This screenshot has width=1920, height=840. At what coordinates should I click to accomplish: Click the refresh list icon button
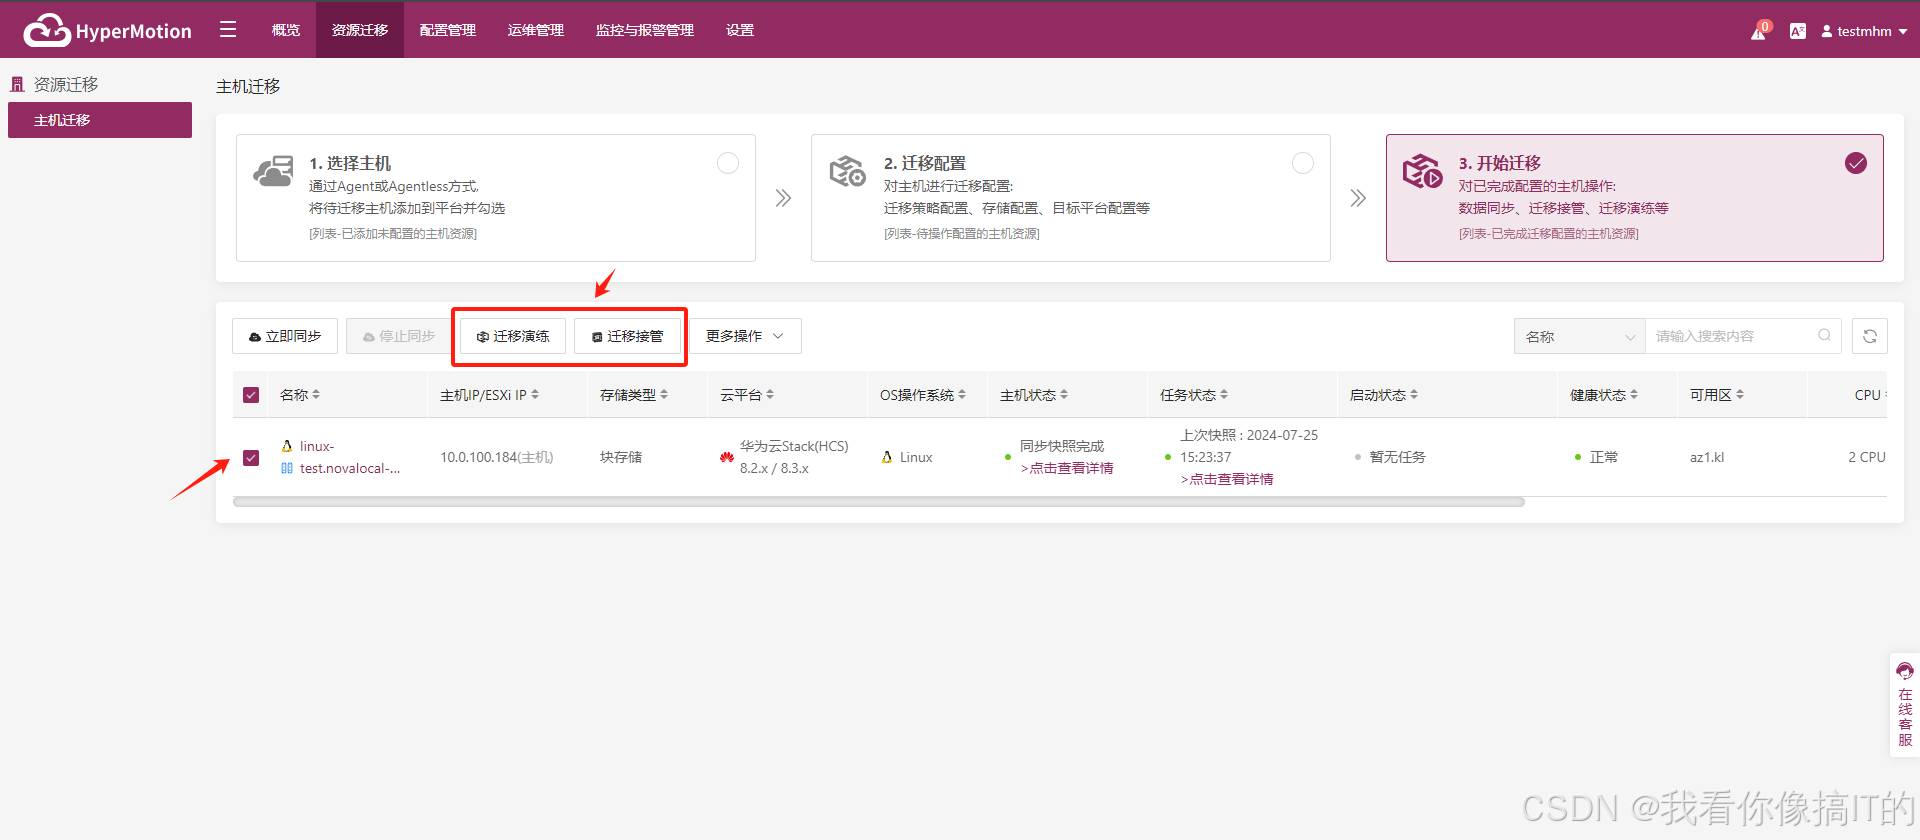pyautogui.click(x=1869, y=336)
